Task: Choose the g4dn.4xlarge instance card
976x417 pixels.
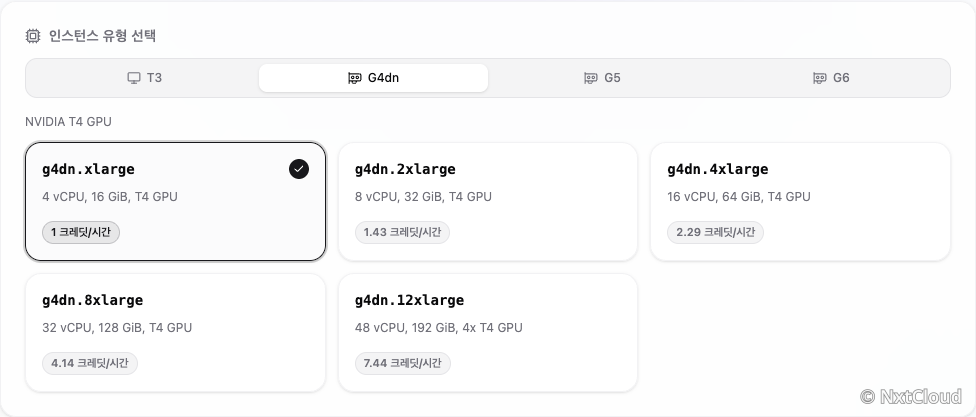Action: click(x=800, y=202)
